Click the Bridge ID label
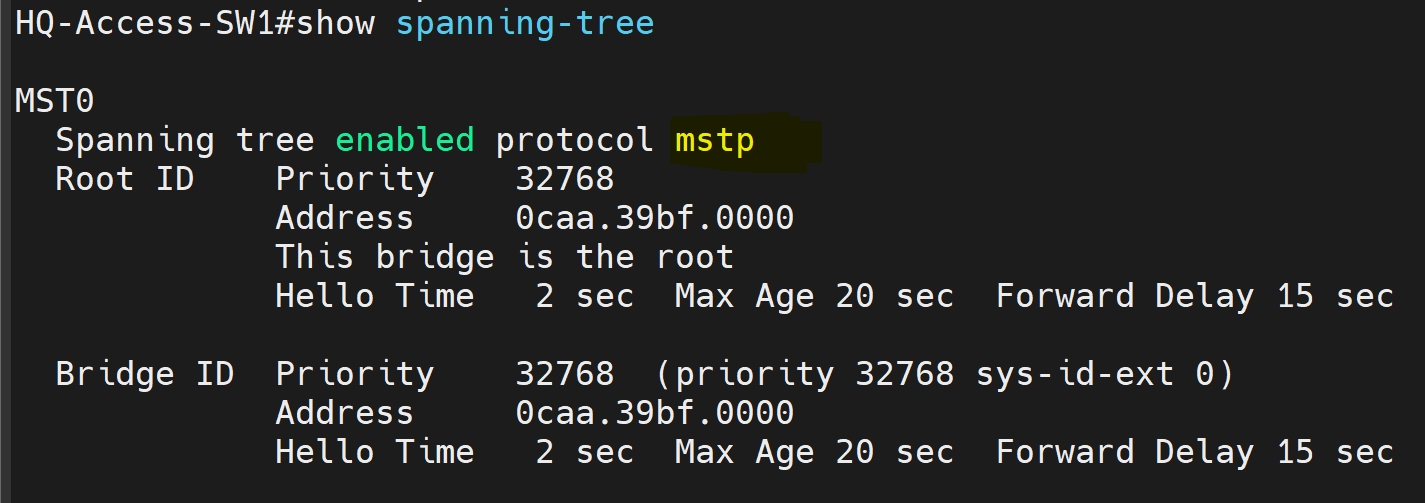The height and width of the screenshot is (503, 1425). [x=145, y=374]
